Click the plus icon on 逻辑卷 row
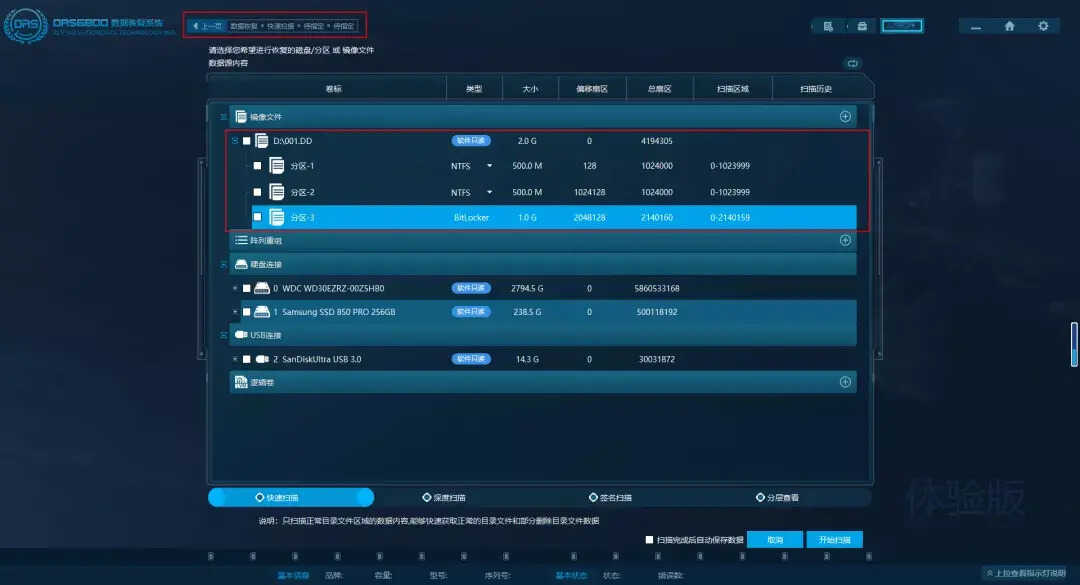 click(x=845, y=382)
